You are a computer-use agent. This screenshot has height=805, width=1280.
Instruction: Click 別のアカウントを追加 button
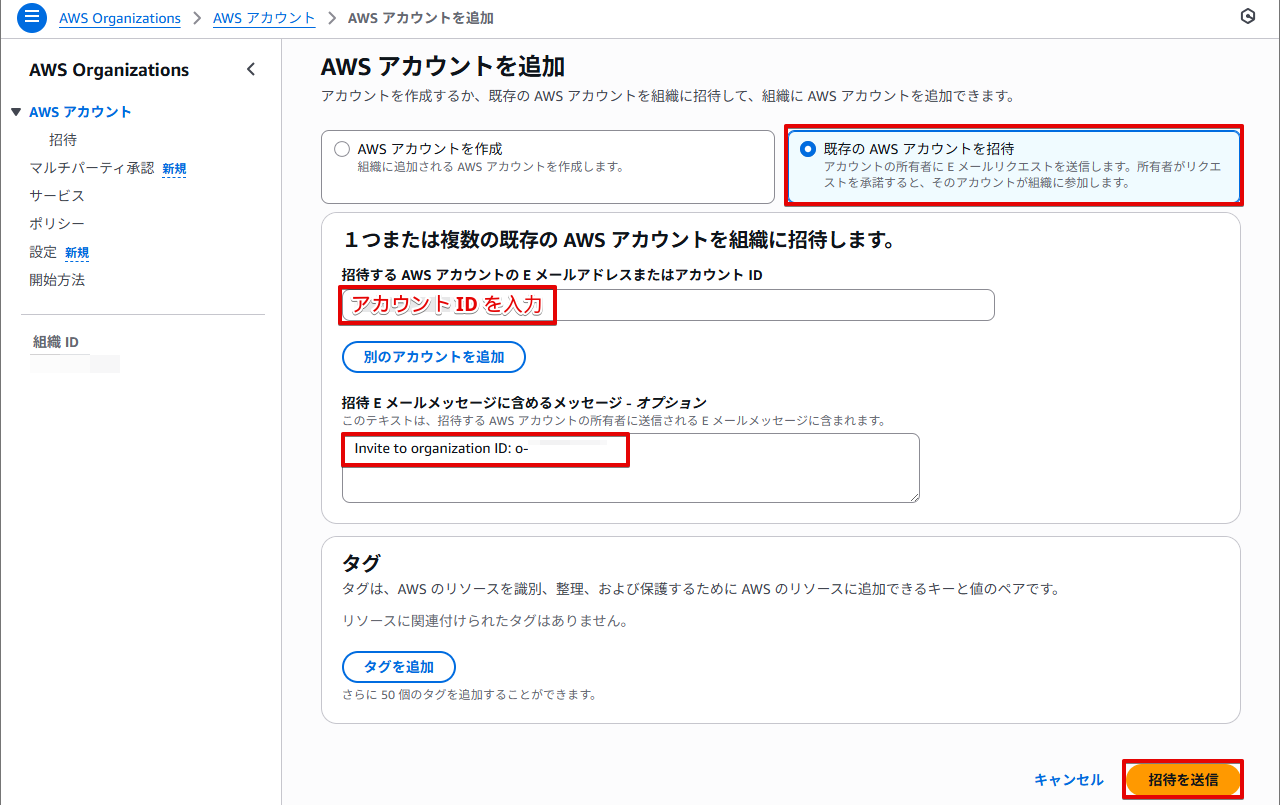(x=433, y=357)
